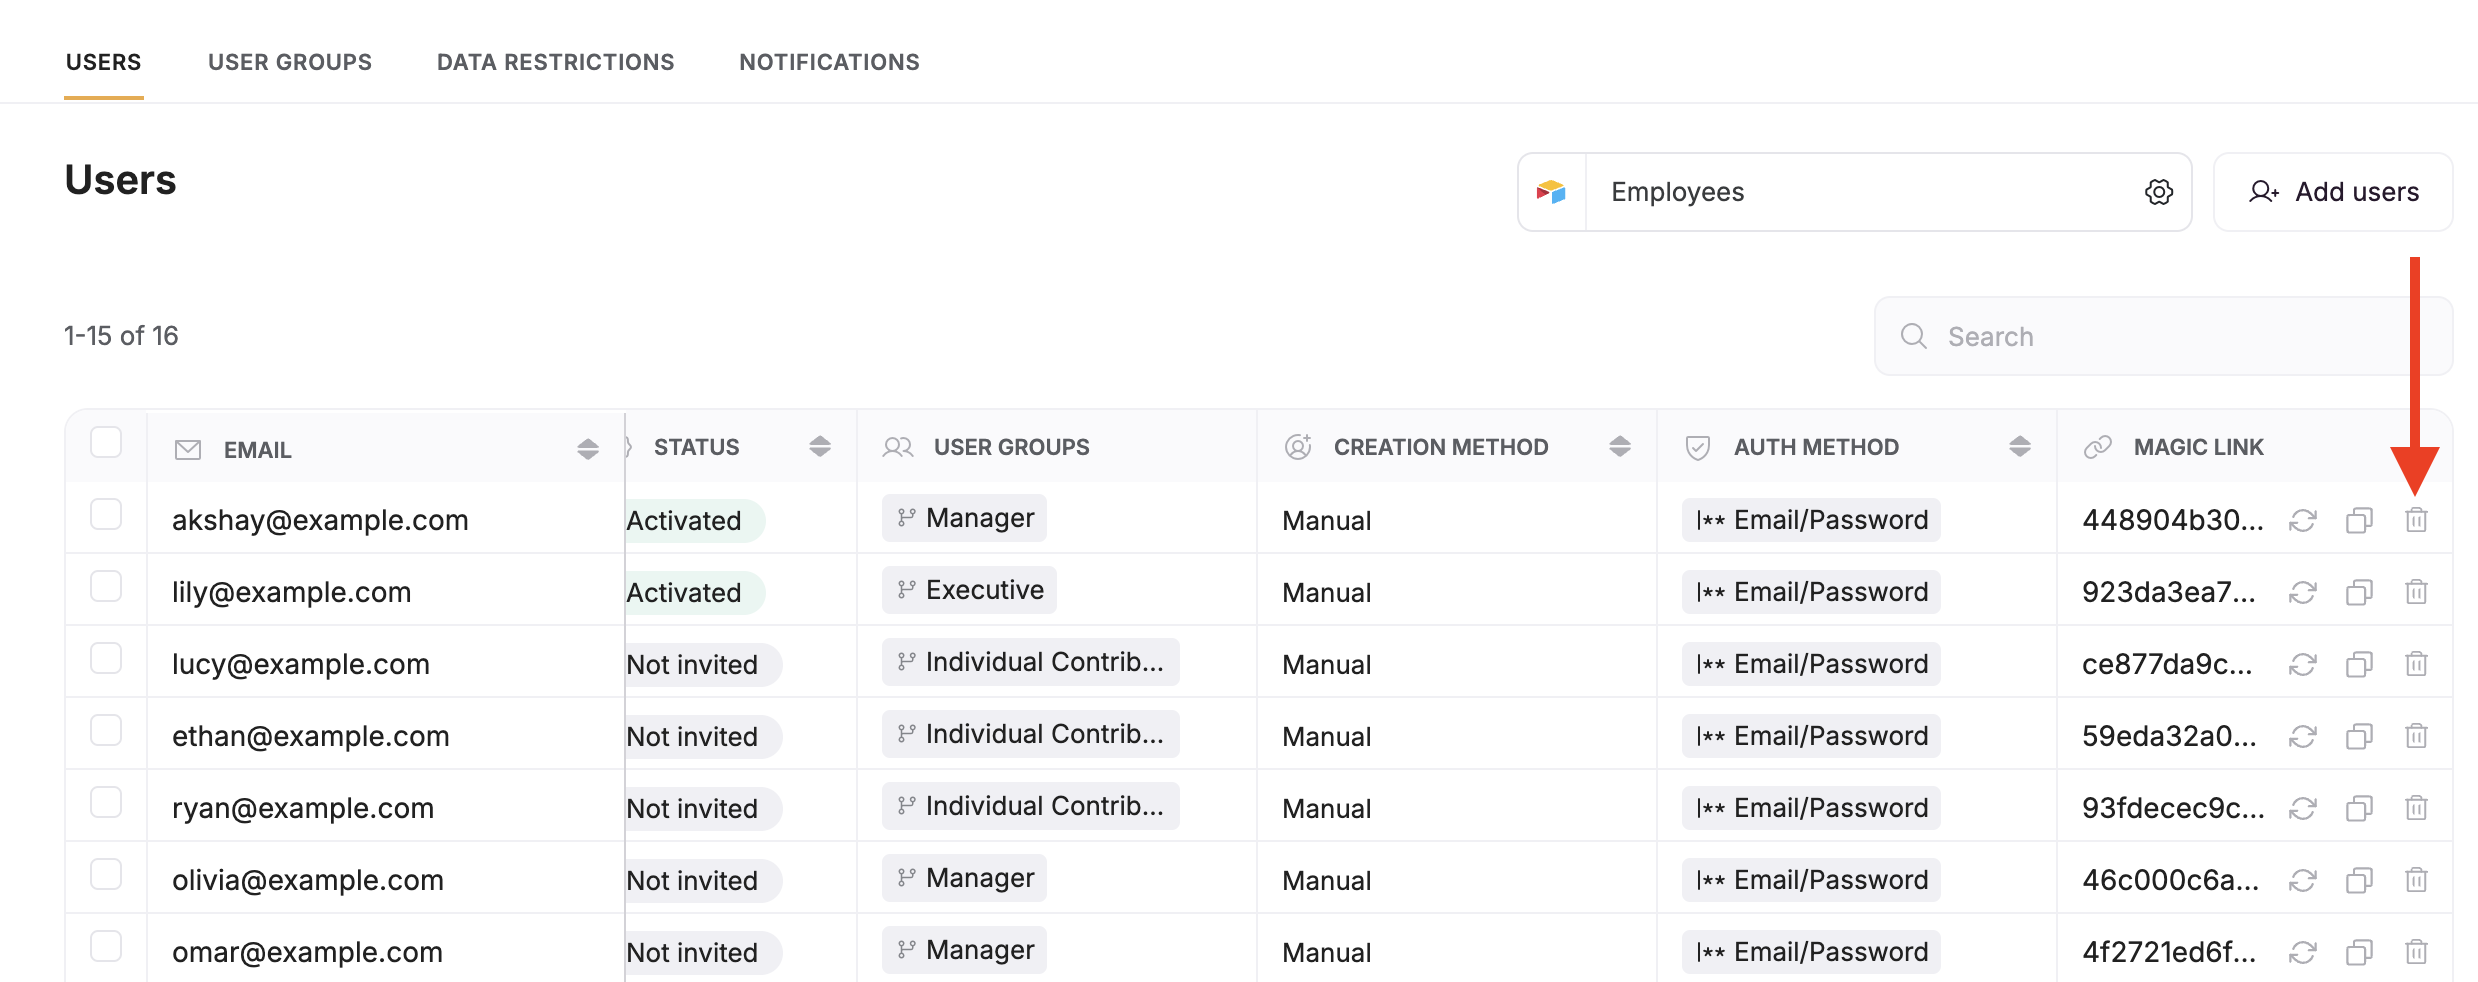Tick the omar@example.com checkbox

[x=106, y=946]
